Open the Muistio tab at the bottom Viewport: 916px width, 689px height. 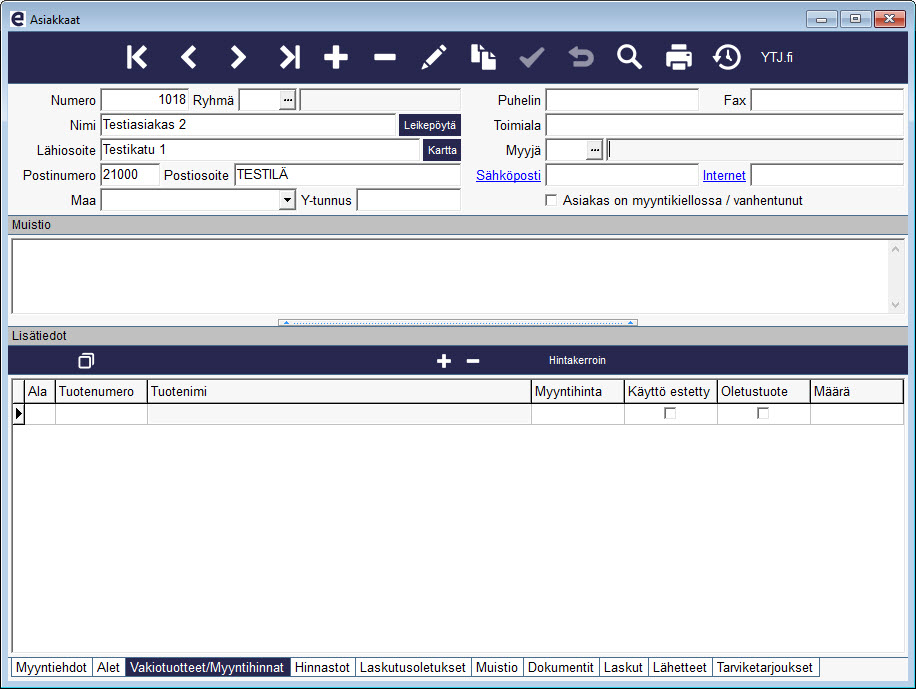point(497,667)
